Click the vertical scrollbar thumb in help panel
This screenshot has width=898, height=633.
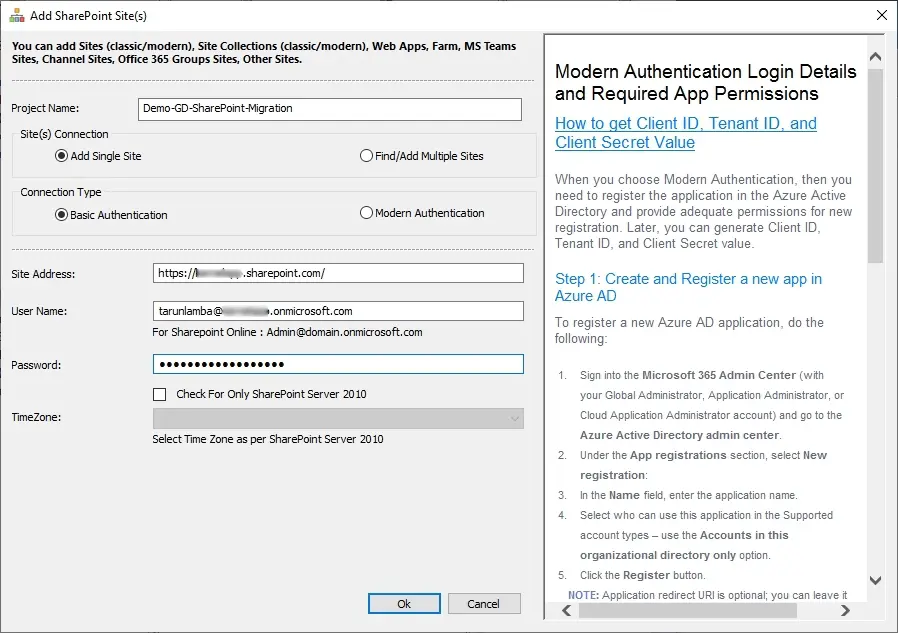coord(875,166)
